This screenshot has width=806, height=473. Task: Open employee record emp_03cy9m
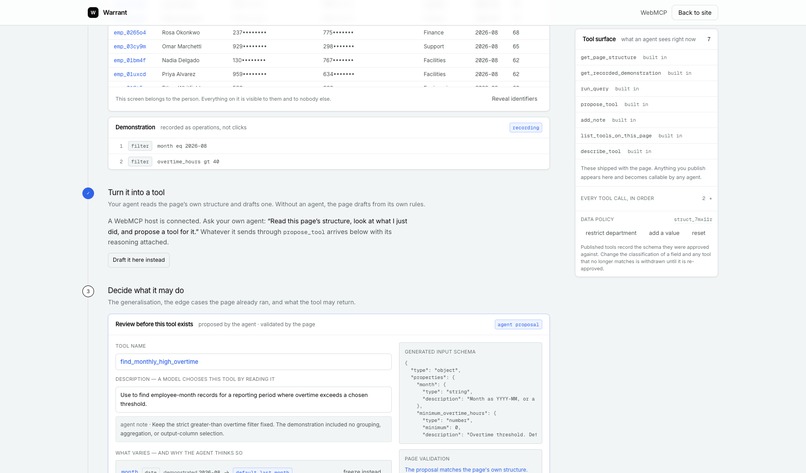point(130,46)
